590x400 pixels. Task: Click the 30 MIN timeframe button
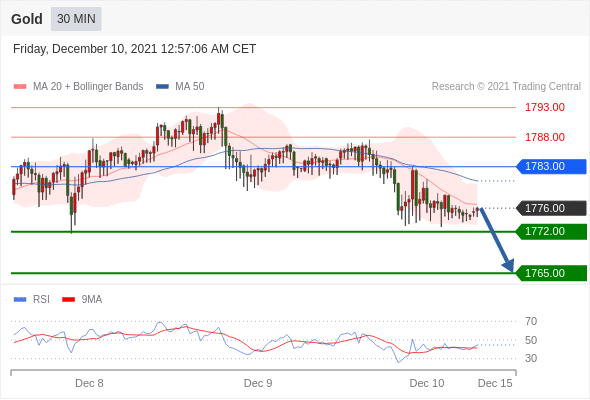point(76,19)
